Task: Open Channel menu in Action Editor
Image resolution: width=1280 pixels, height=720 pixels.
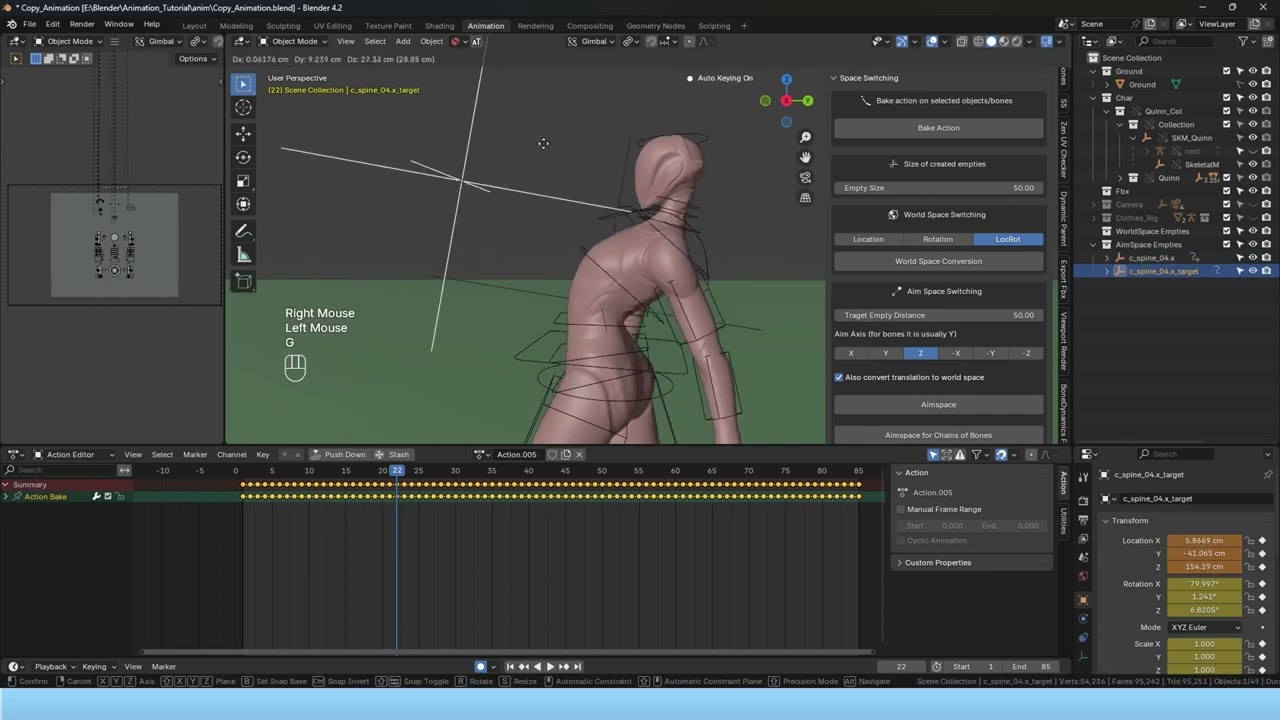Action: (231, 454)
